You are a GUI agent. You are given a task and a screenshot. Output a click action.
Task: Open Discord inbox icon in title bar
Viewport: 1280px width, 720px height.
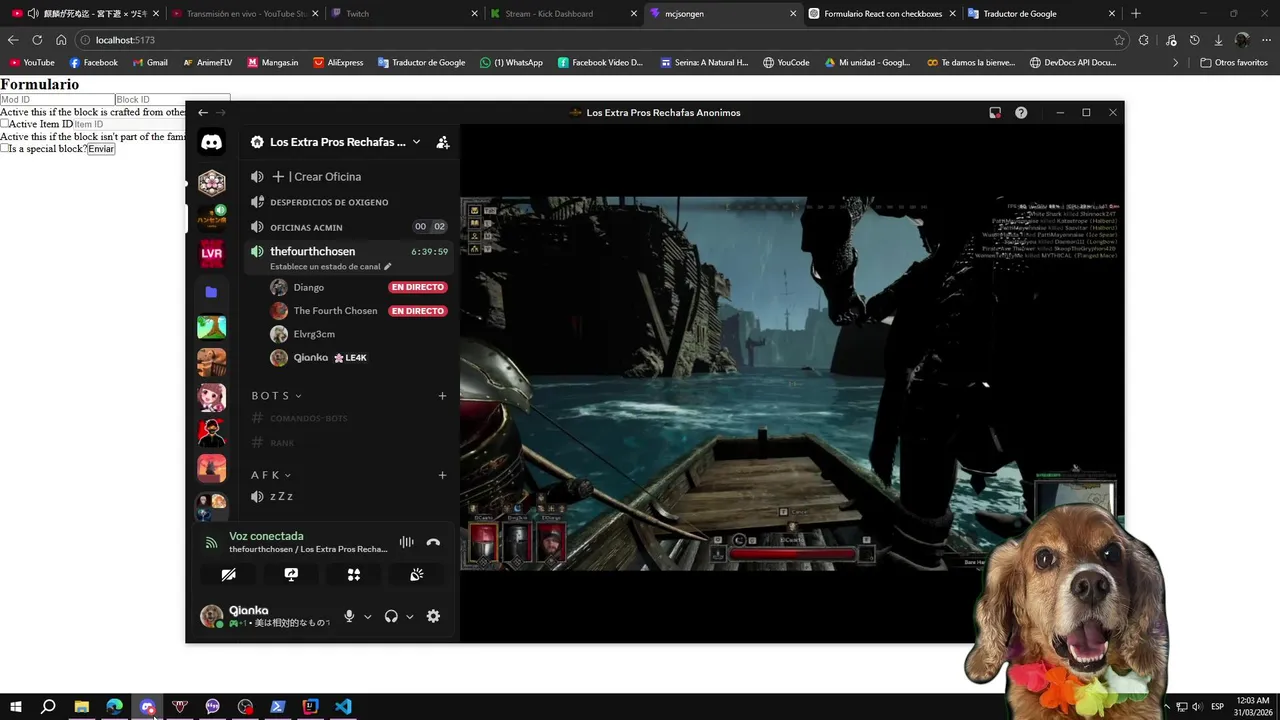coord(995,113)
